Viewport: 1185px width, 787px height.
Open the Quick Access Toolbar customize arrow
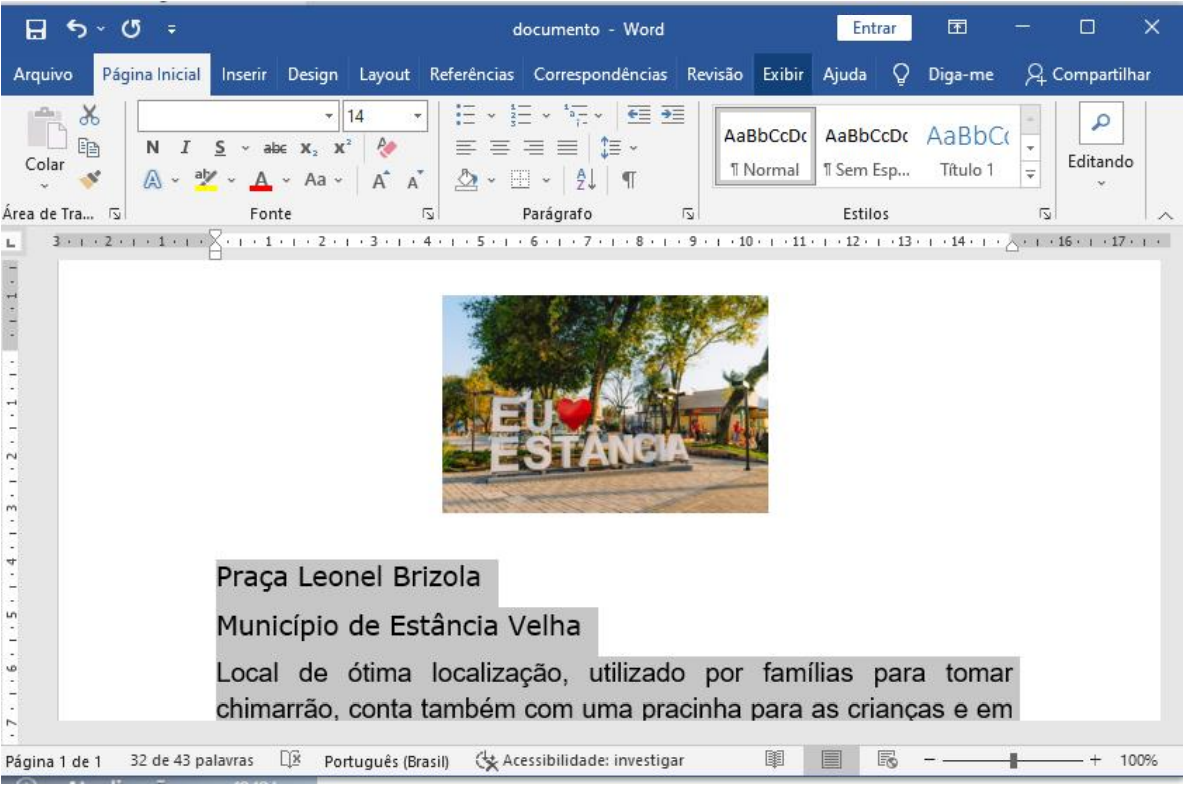[x=172, y=29]
